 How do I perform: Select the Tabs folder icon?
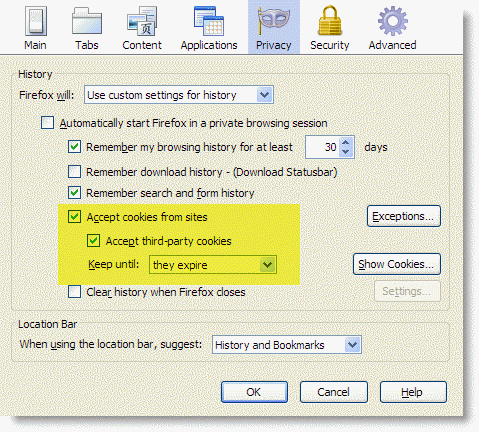point(87,21)
